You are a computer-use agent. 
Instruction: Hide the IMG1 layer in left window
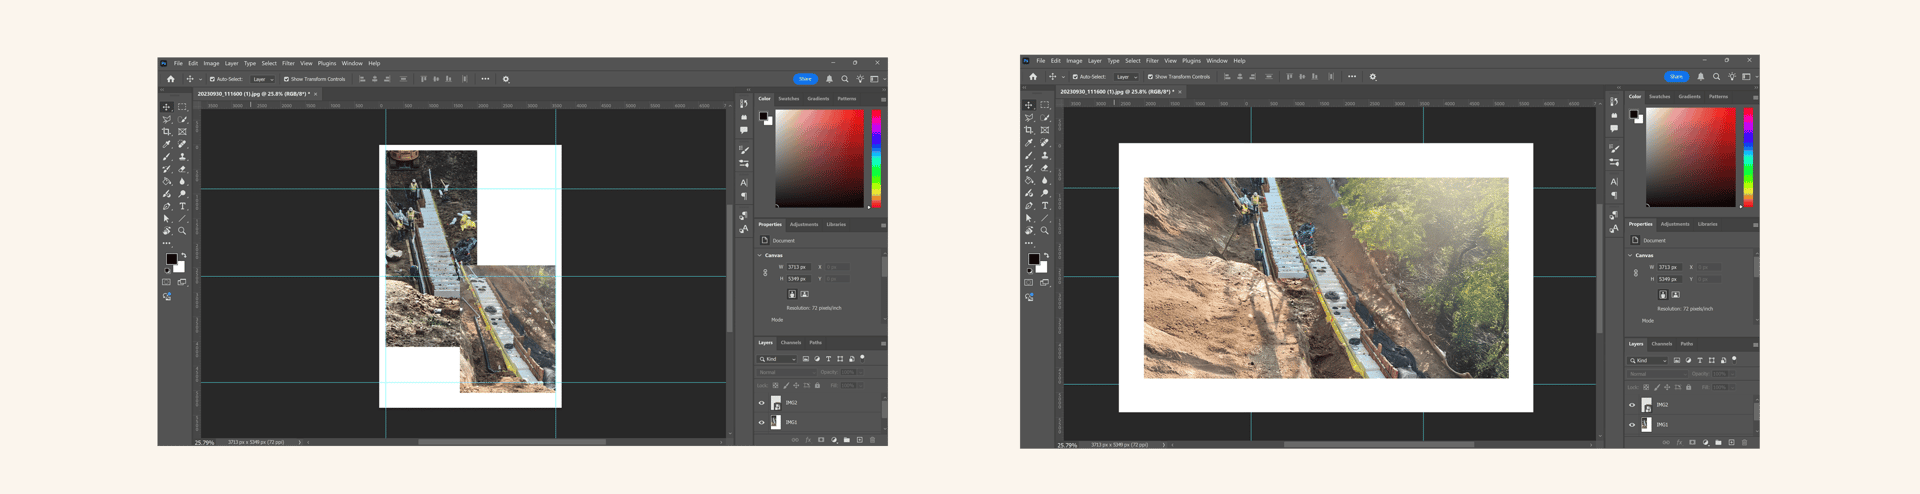coord(762,422)
